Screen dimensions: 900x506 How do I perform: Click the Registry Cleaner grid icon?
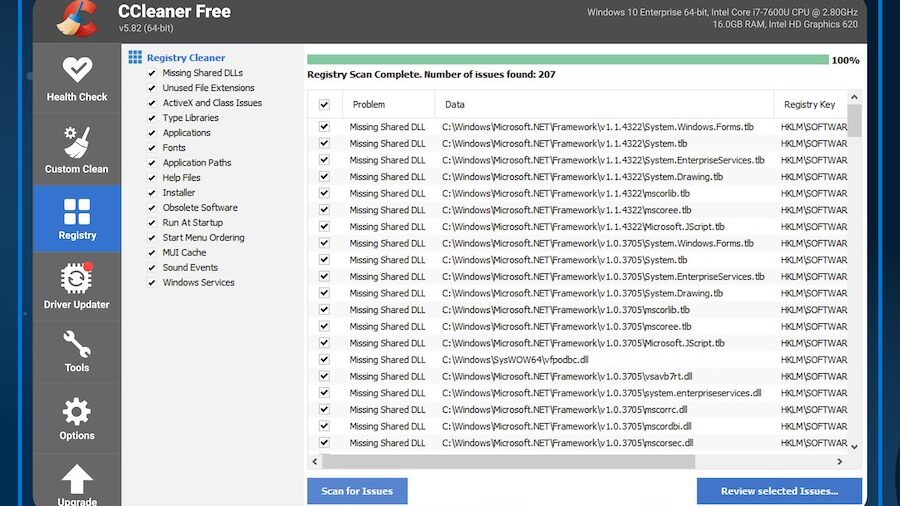click(x=135, y=58)
